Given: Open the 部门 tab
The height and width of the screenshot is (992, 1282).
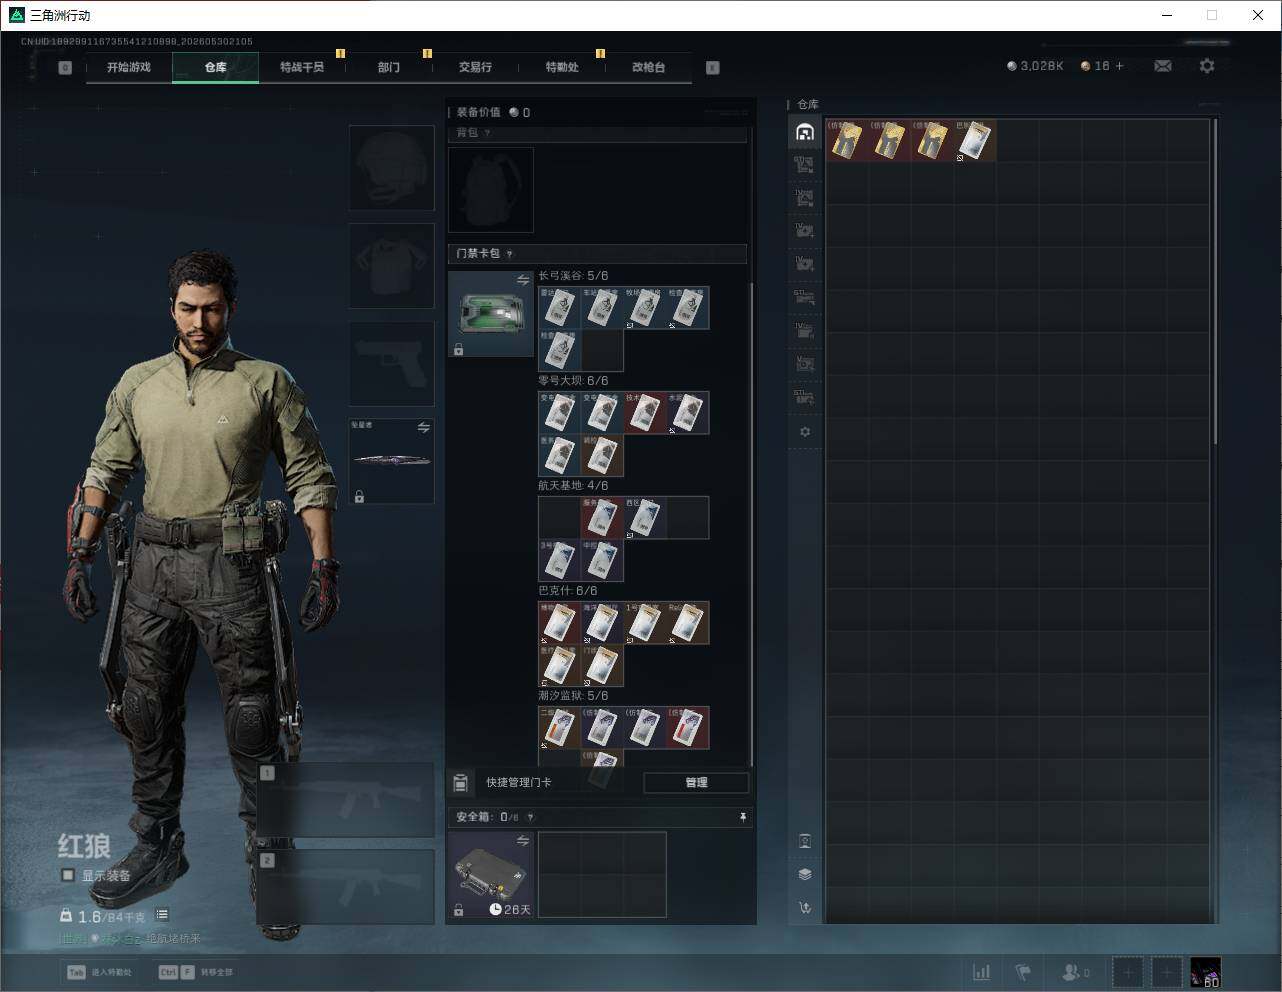Looking at the screenshot, I should [x=389, y=67].
